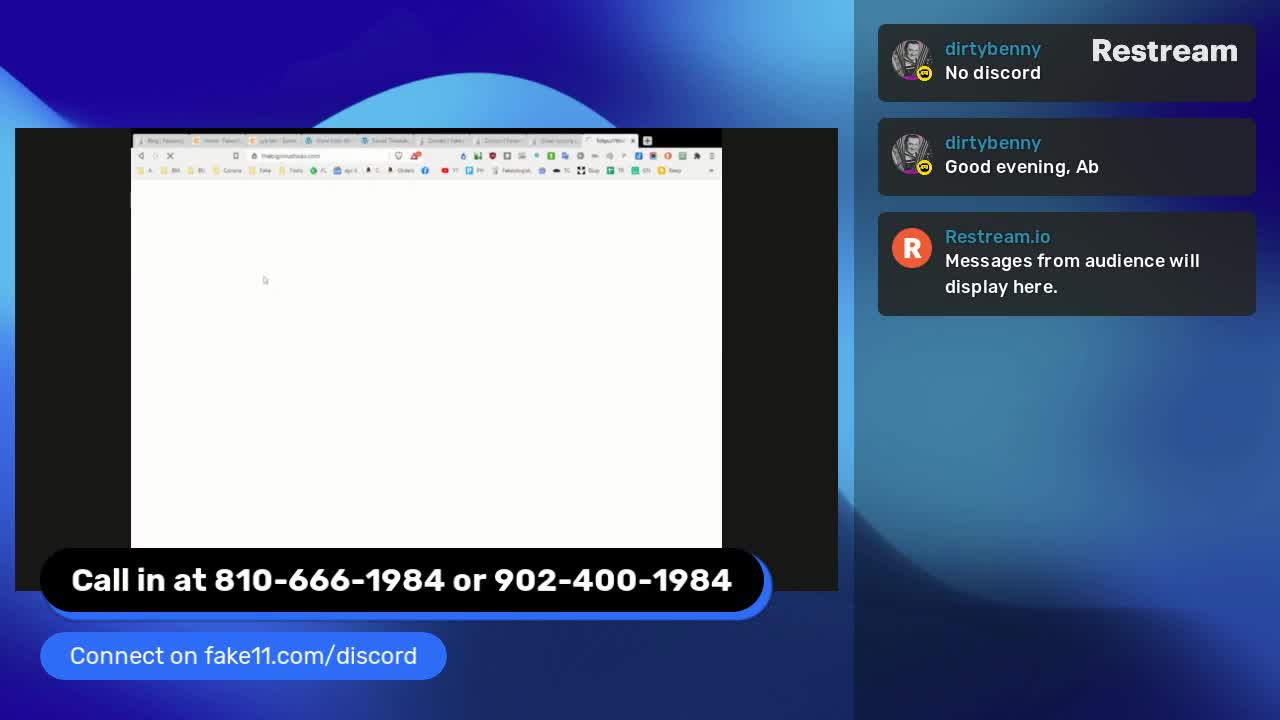Screen dimensions: 1280x720
Task: Switch to the second browser tab
Action: coord(217,141)
